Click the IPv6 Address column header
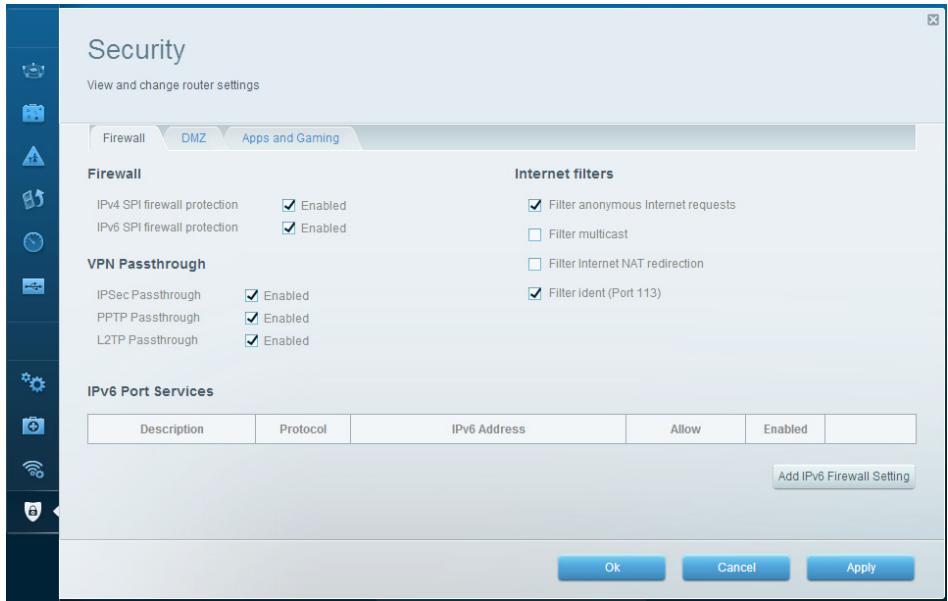The height and width of the screenshot is (601, 948). tap(489, 429)
